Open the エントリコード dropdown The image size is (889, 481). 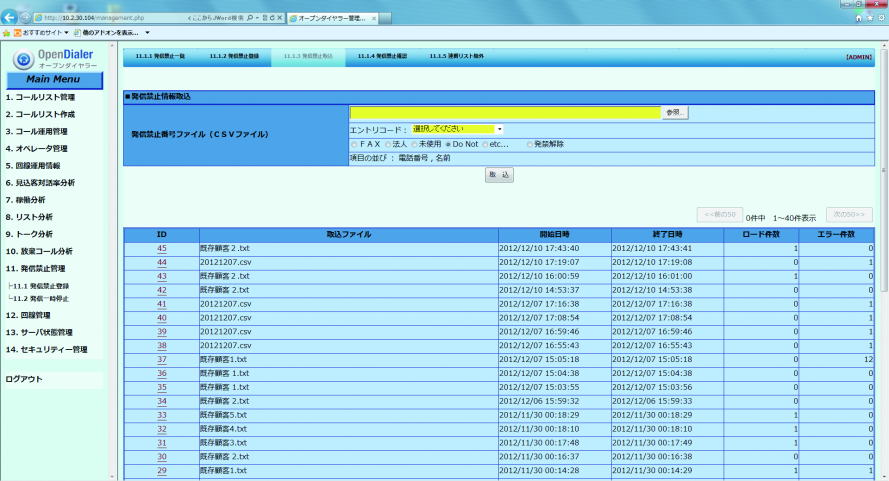point(457,129)
